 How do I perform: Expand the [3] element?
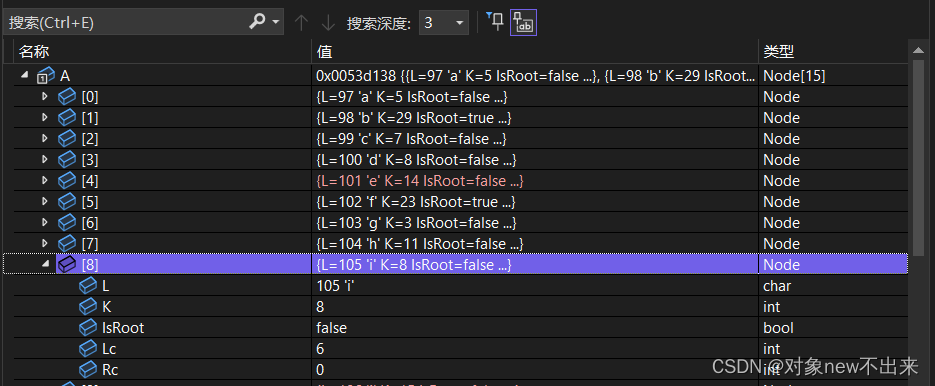[x=44, y=159]
